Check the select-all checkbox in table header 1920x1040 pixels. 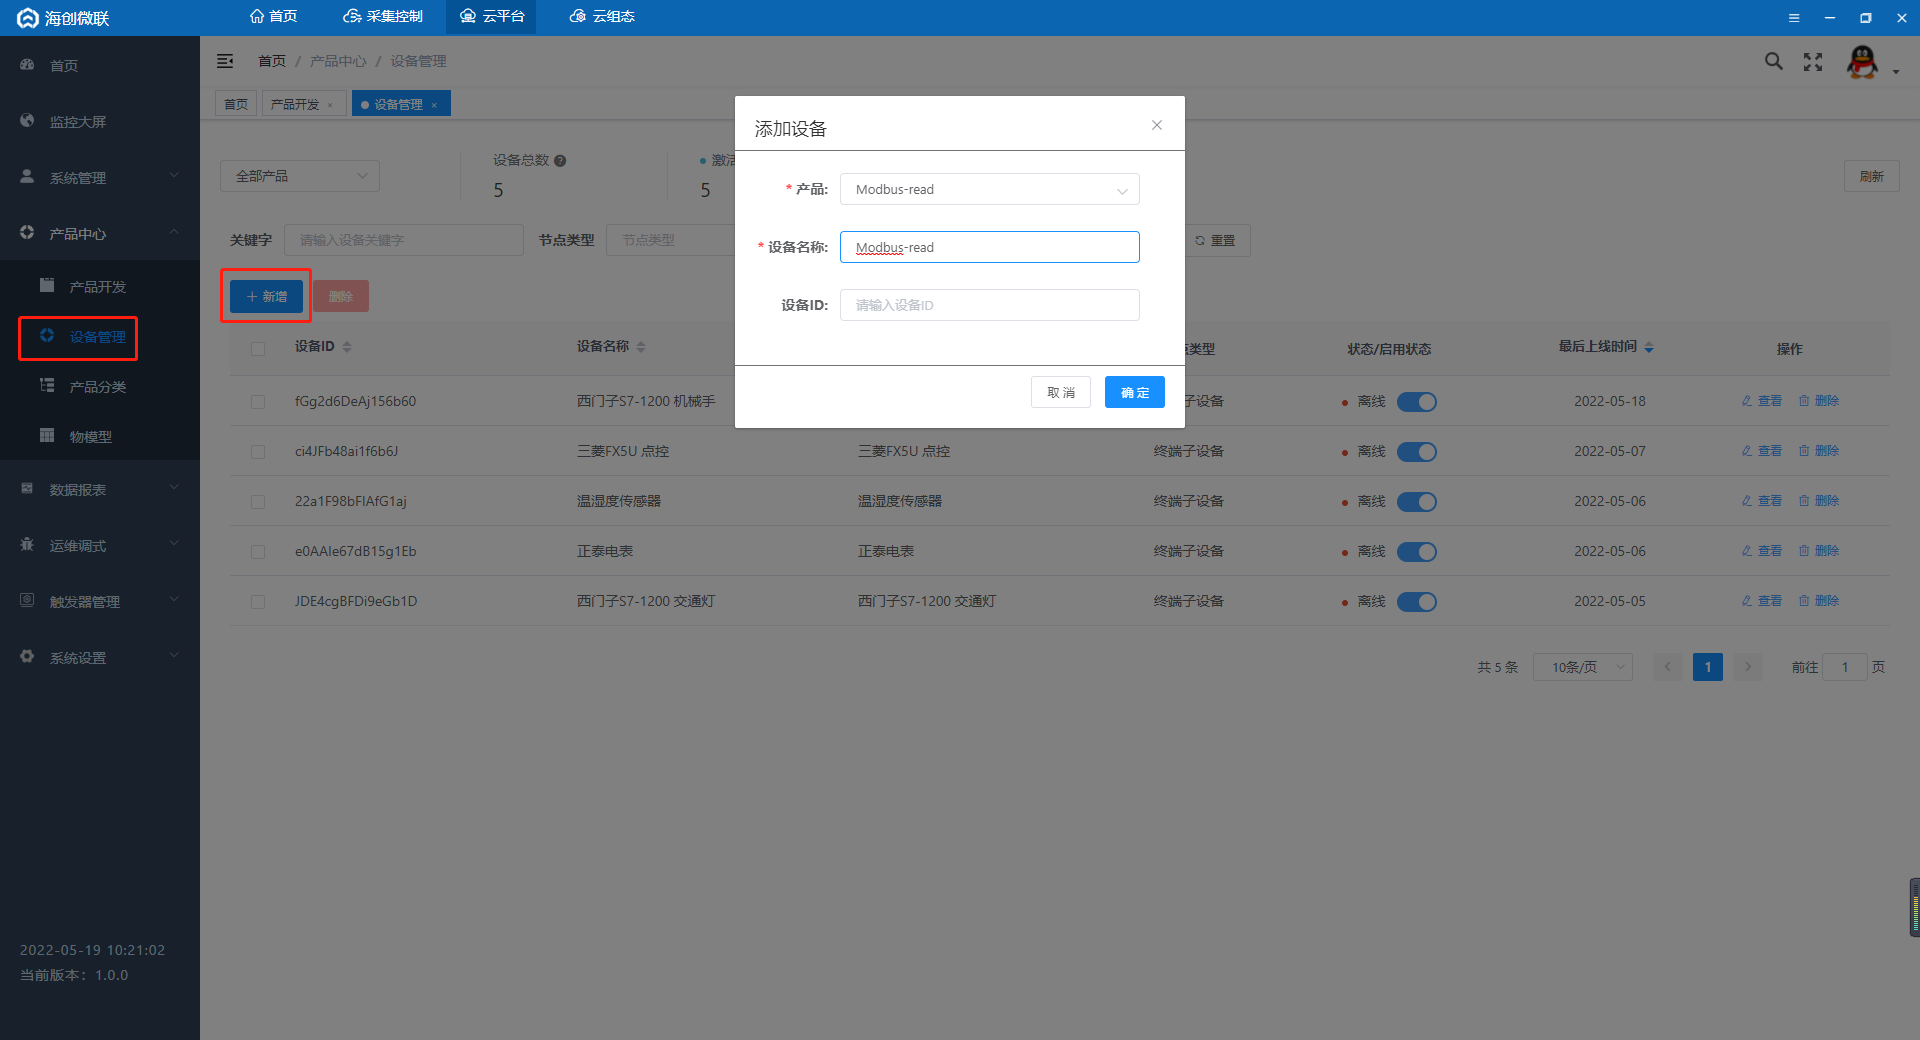(258, 349)
